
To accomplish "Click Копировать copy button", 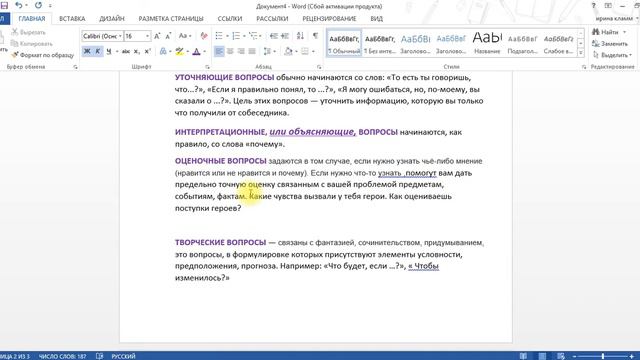I will [x=32, y=43].
